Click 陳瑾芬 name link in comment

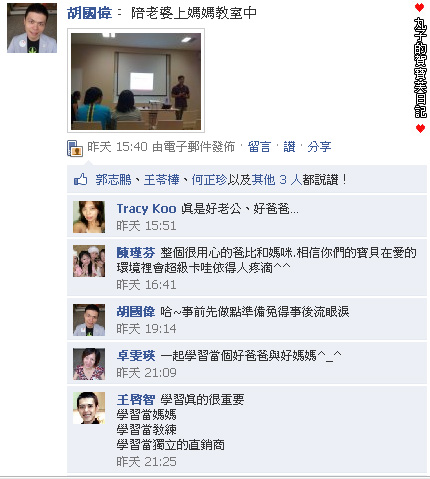tap(136, 253)
